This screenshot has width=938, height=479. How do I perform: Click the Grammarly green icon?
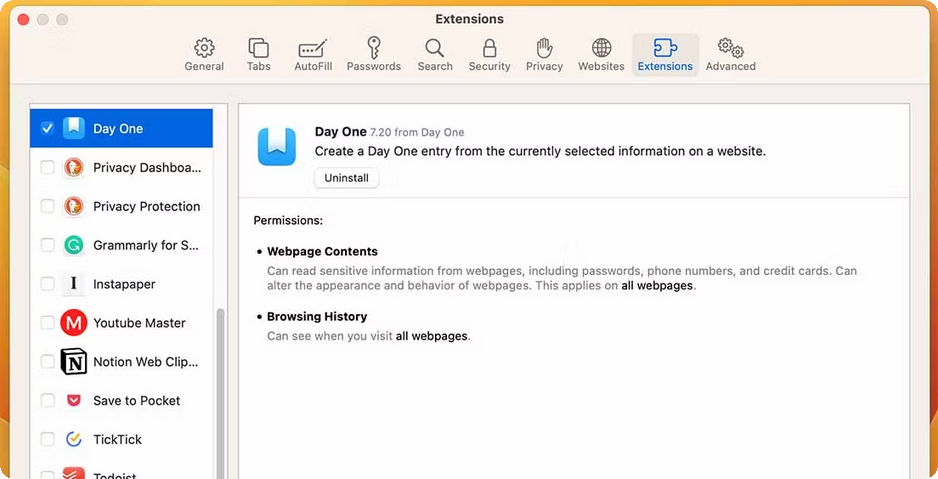pos(74,245)
